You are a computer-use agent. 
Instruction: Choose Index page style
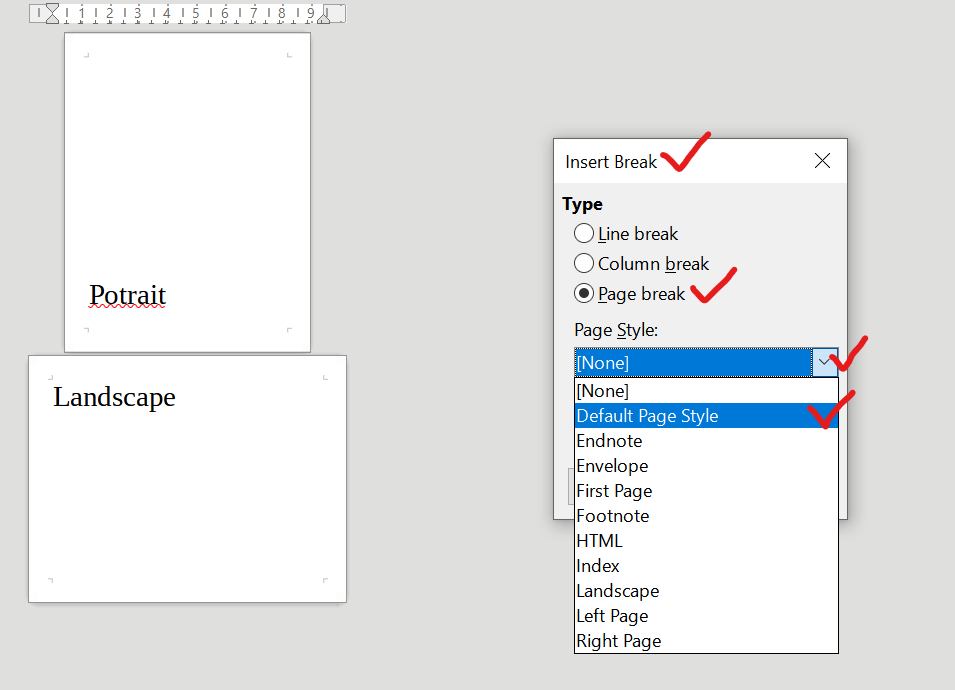(707, 566)
